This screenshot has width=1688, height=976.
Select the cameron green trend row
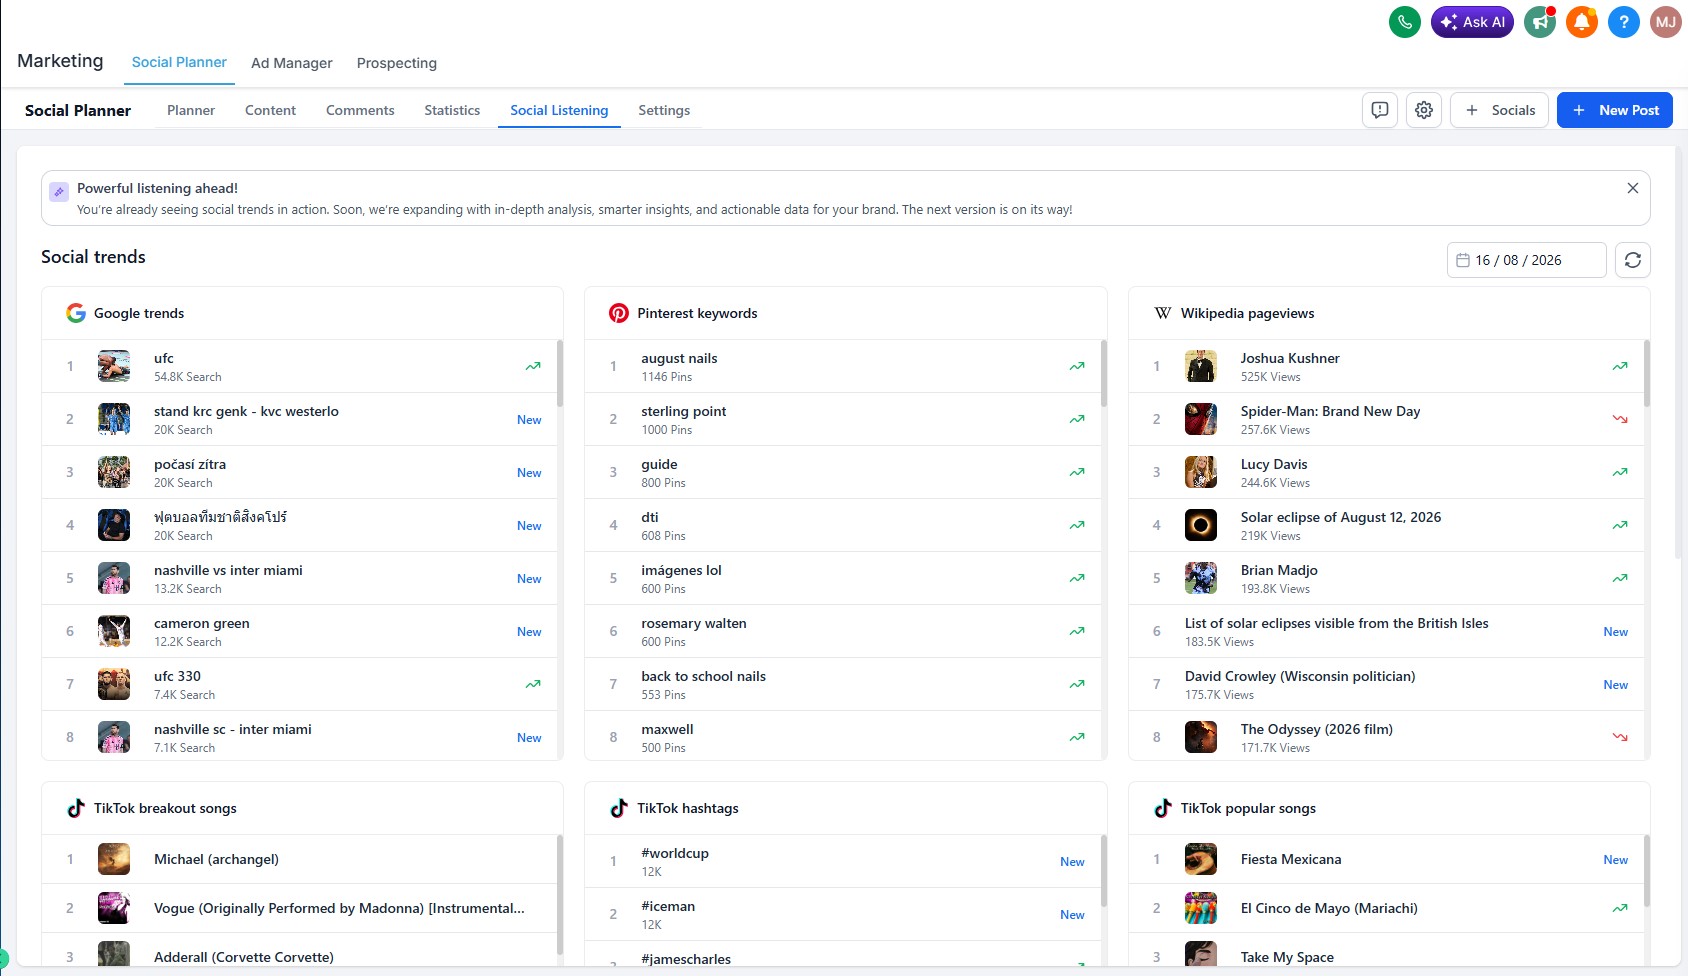[x=299, y=631]
